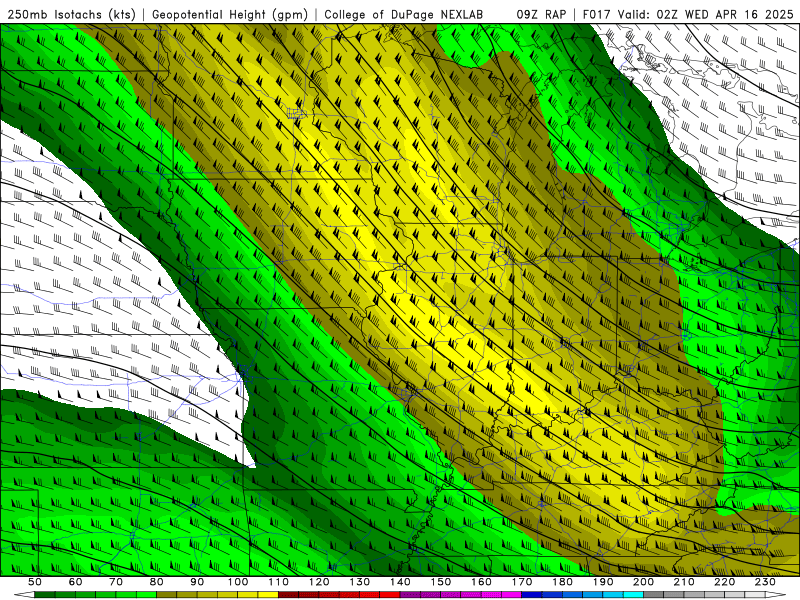Click the "College of DuPage NEXLAB" label
This screenshot has width=800, height=600.
[x=404, y=14]
